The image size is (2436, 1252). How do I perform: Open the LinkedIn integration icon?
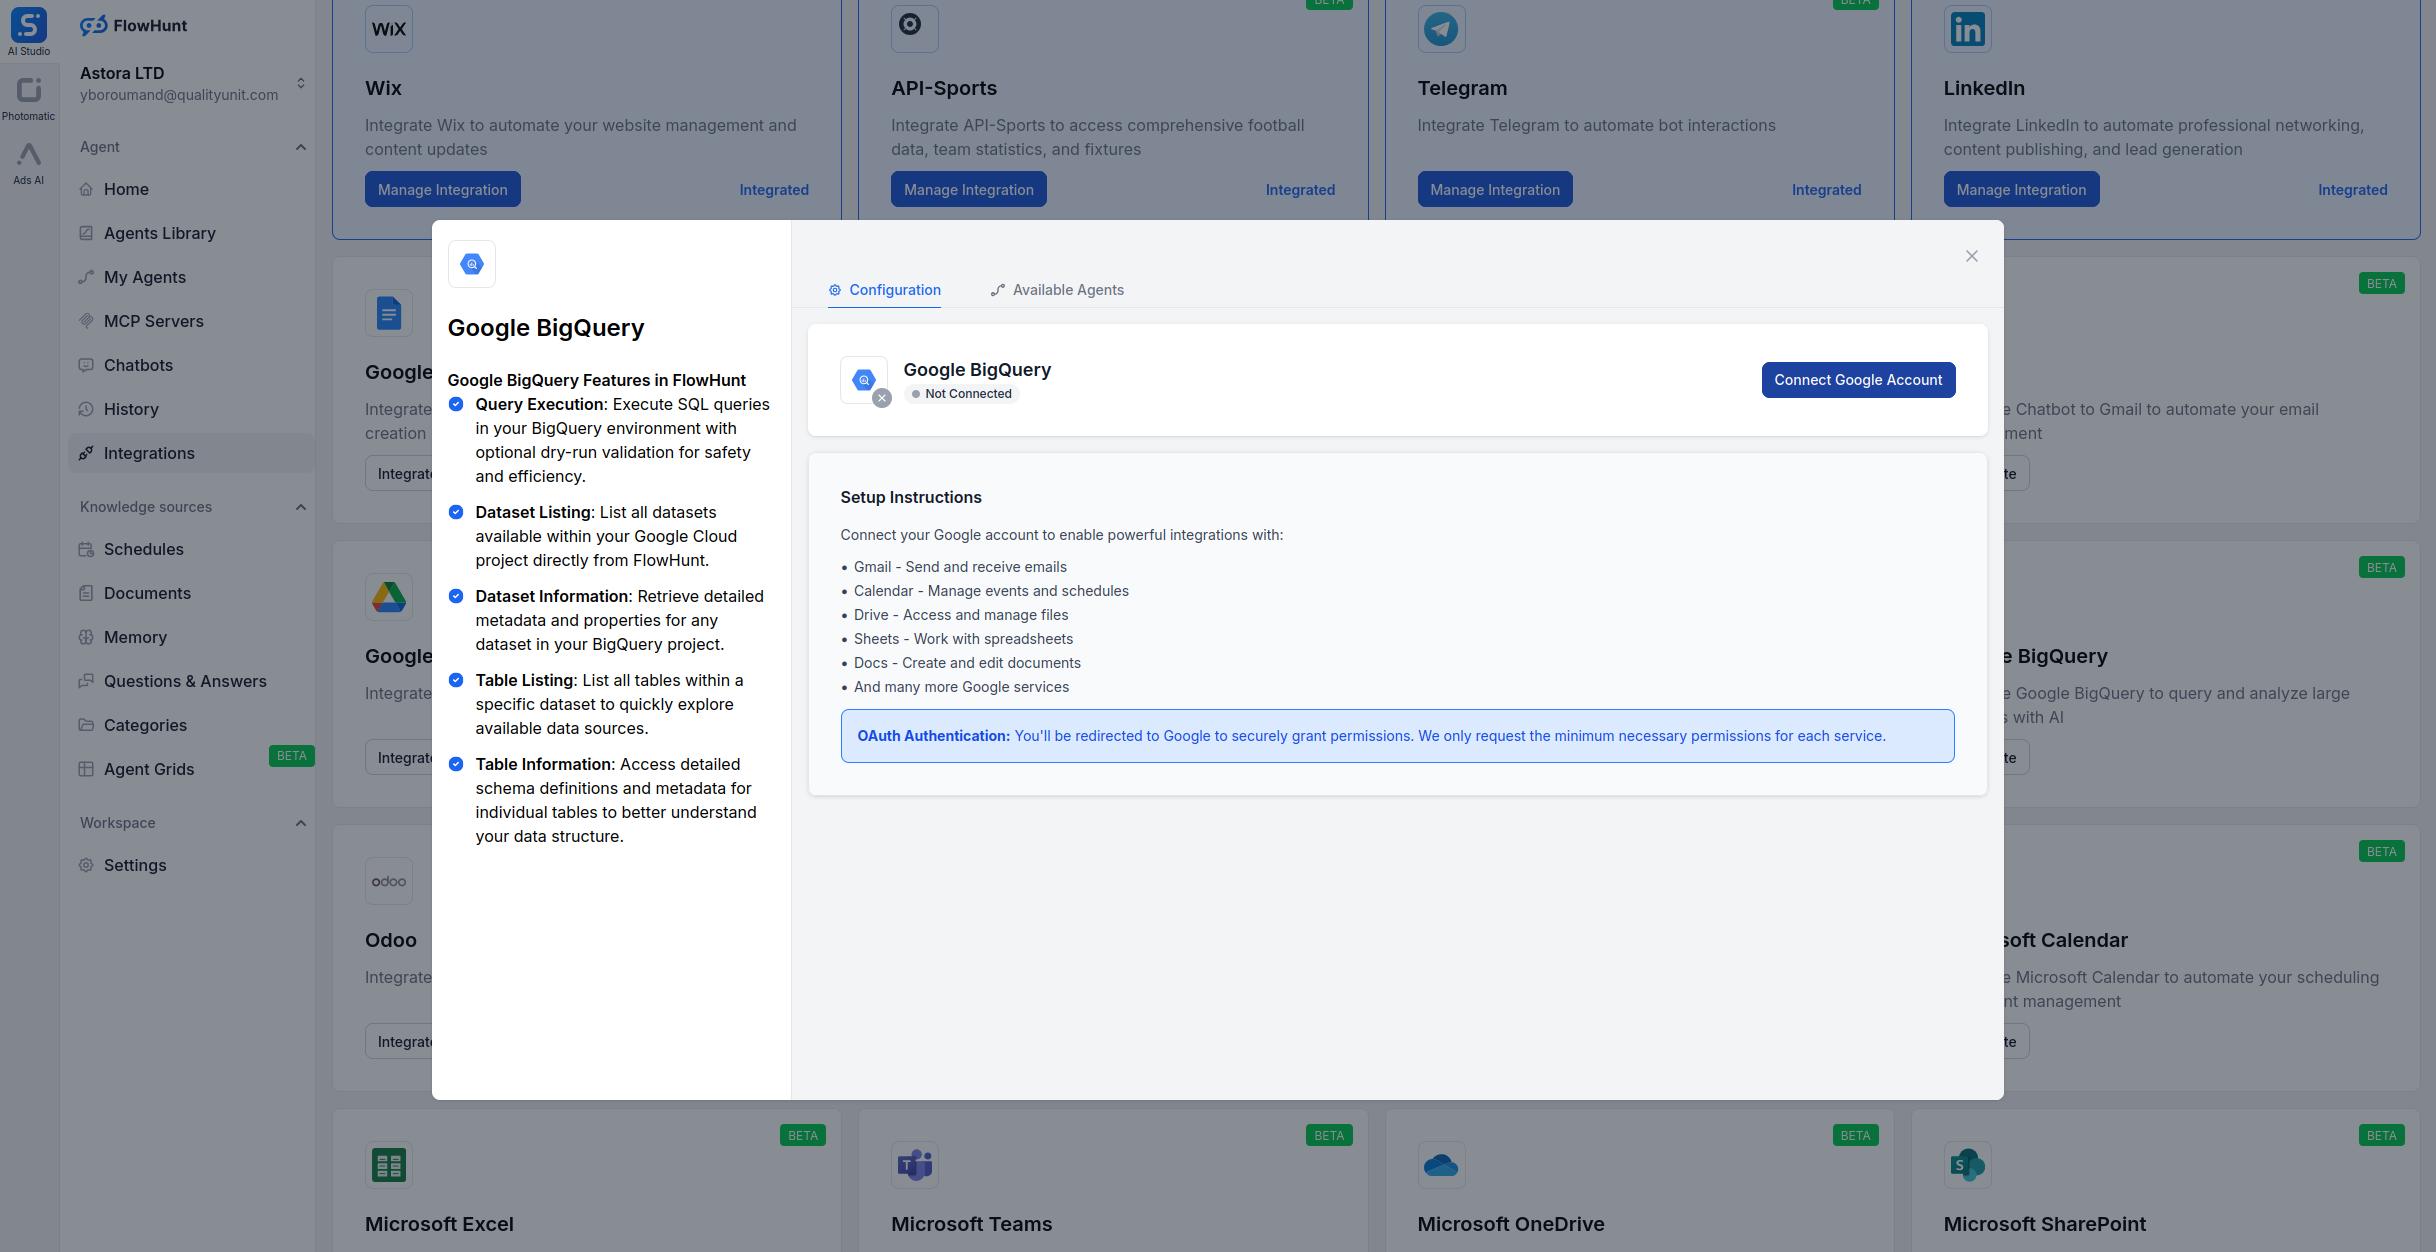tap(1967, 28)
